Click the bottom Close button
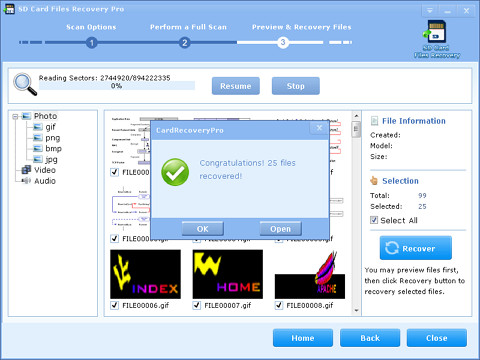 (437, 338)
